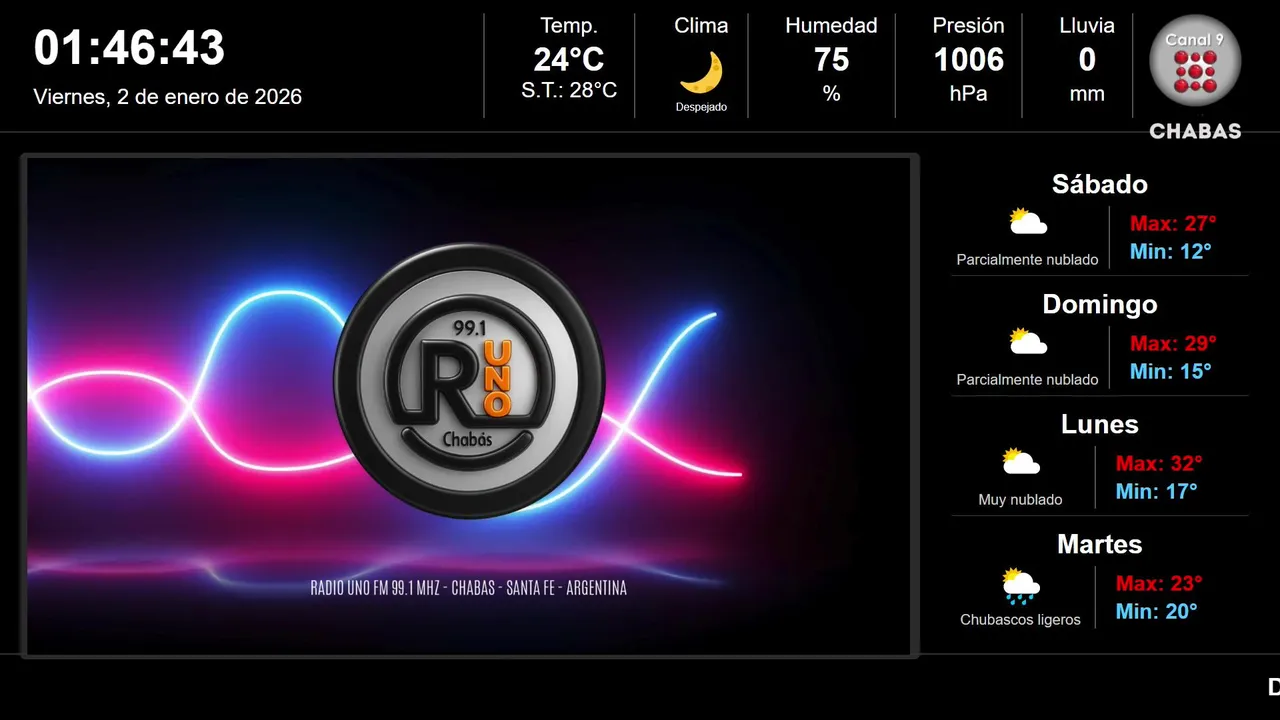This screenshot has height=720, width=1280.
Task: Click Domingo's partly cloudy icon
Action: coord(1028,341)
